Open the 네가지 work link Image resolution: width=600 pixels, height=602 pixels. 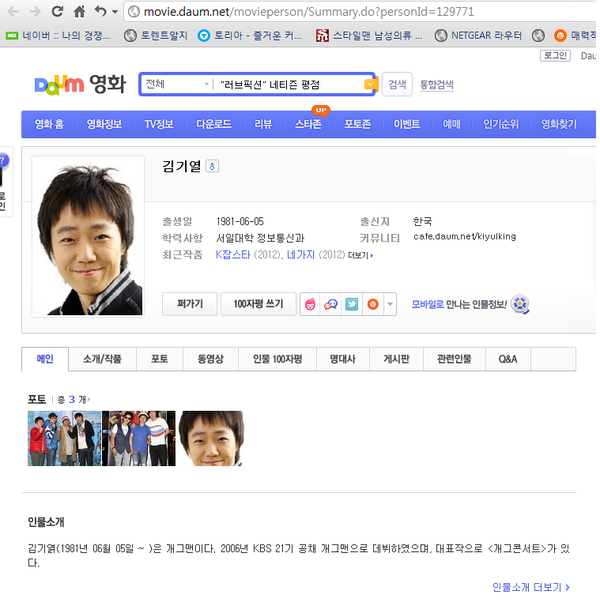point(301,255)
